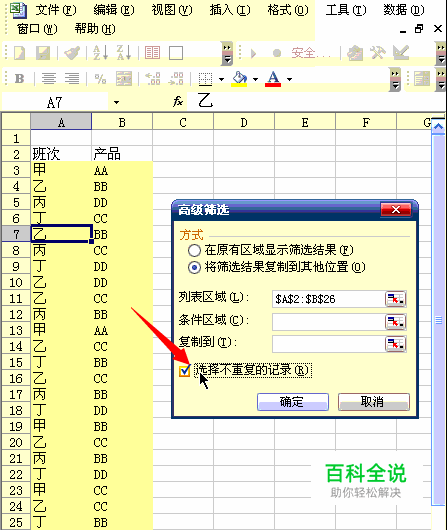Viewport: 448px width, 530px height.
Task: Click the A7 Name Box field
Action: pos(55,102)
